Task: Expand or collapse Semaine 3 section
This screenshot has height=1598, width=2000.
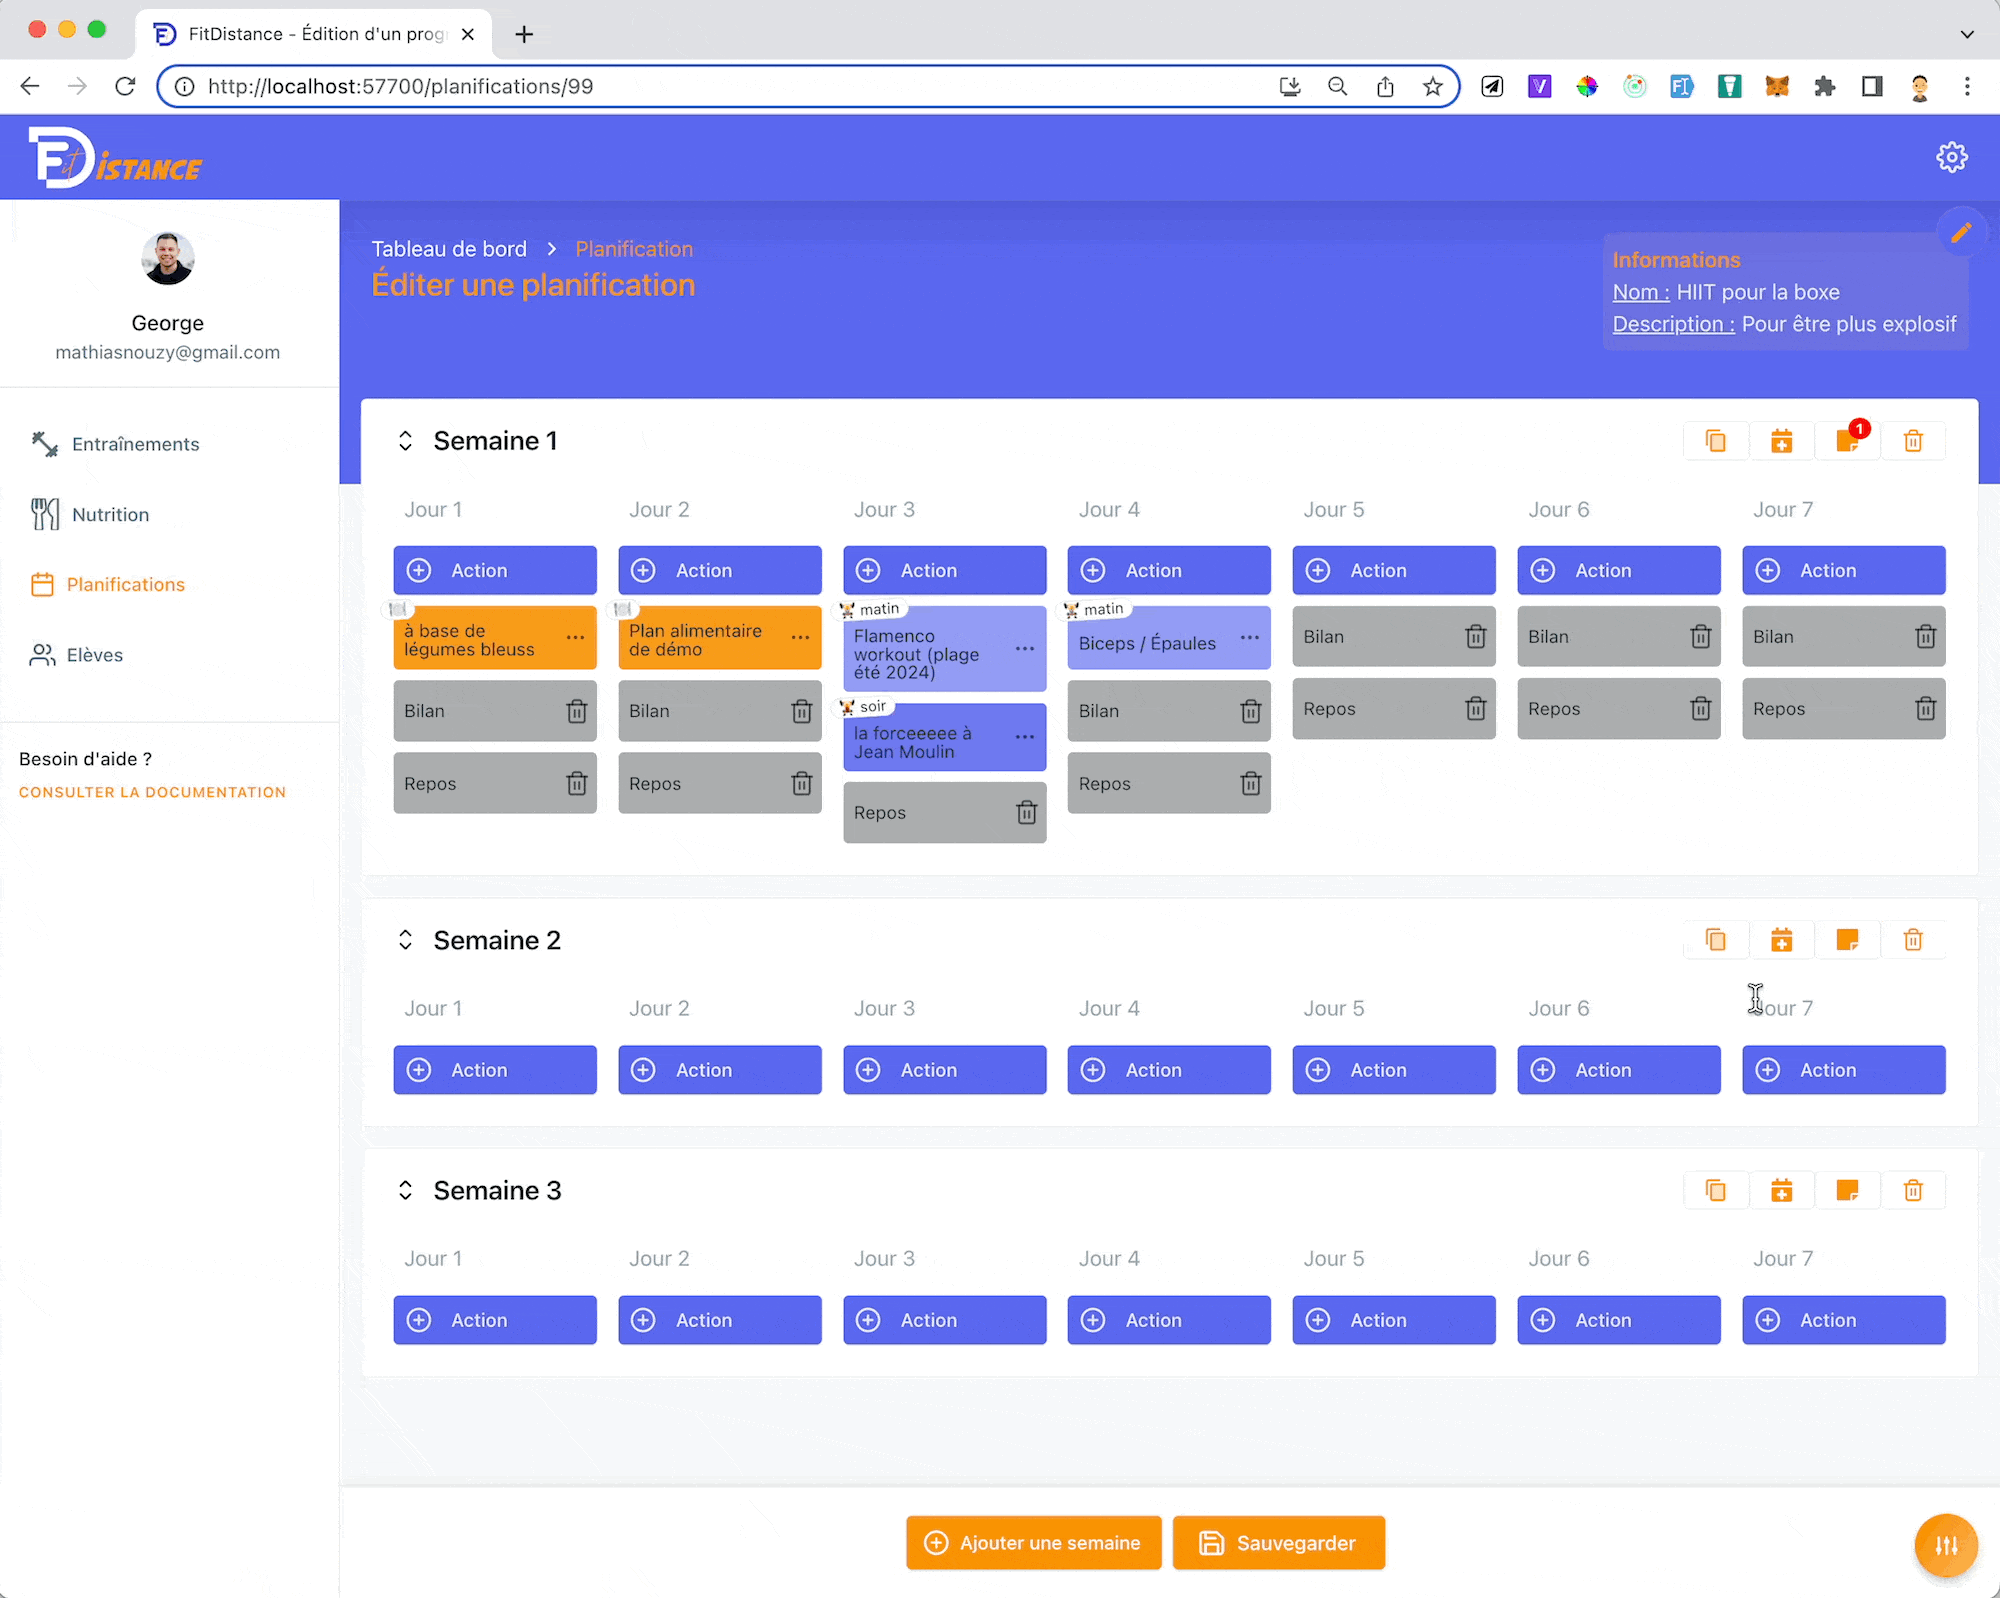Action: click(404, 1189)
